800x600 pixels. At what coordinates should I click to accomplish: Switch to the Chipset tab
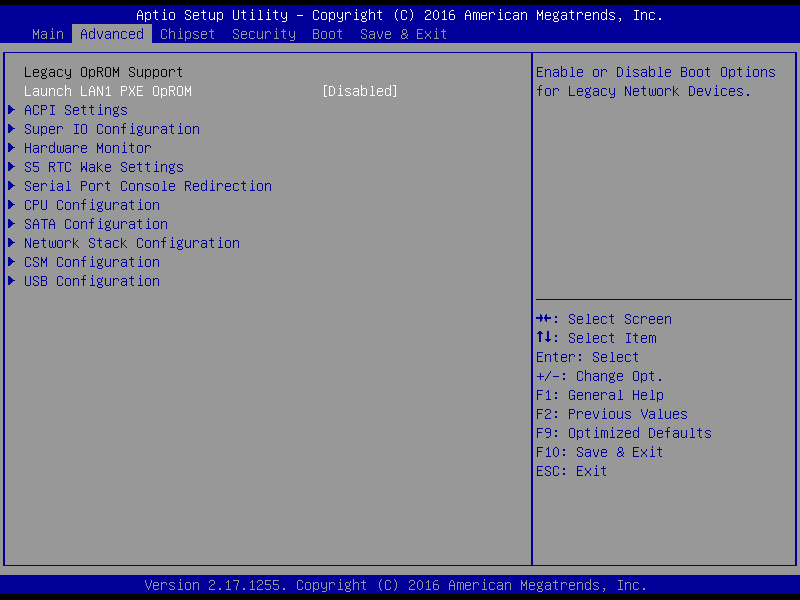click(x=188, y=34)
